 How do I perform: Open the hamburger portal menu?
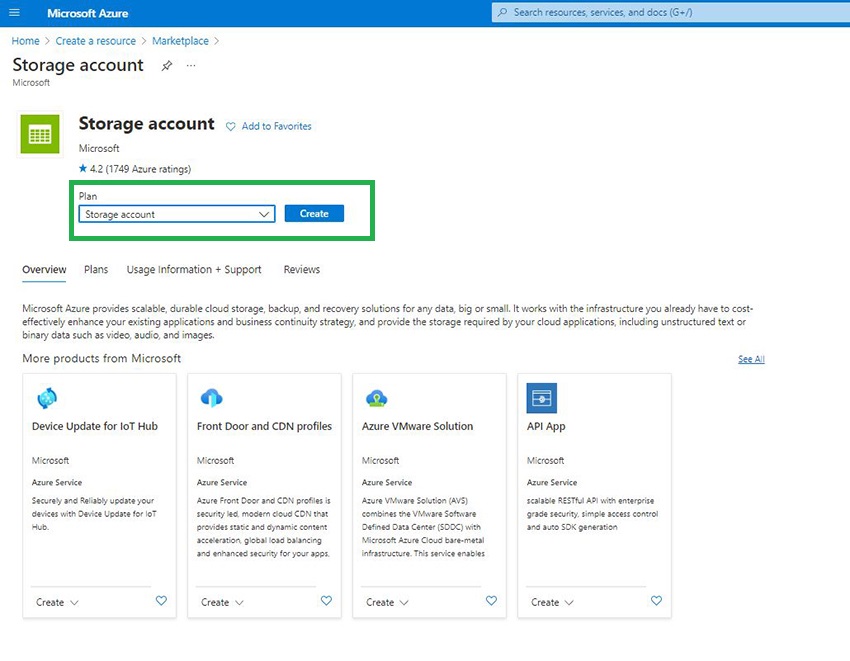[x=14, y=13]
